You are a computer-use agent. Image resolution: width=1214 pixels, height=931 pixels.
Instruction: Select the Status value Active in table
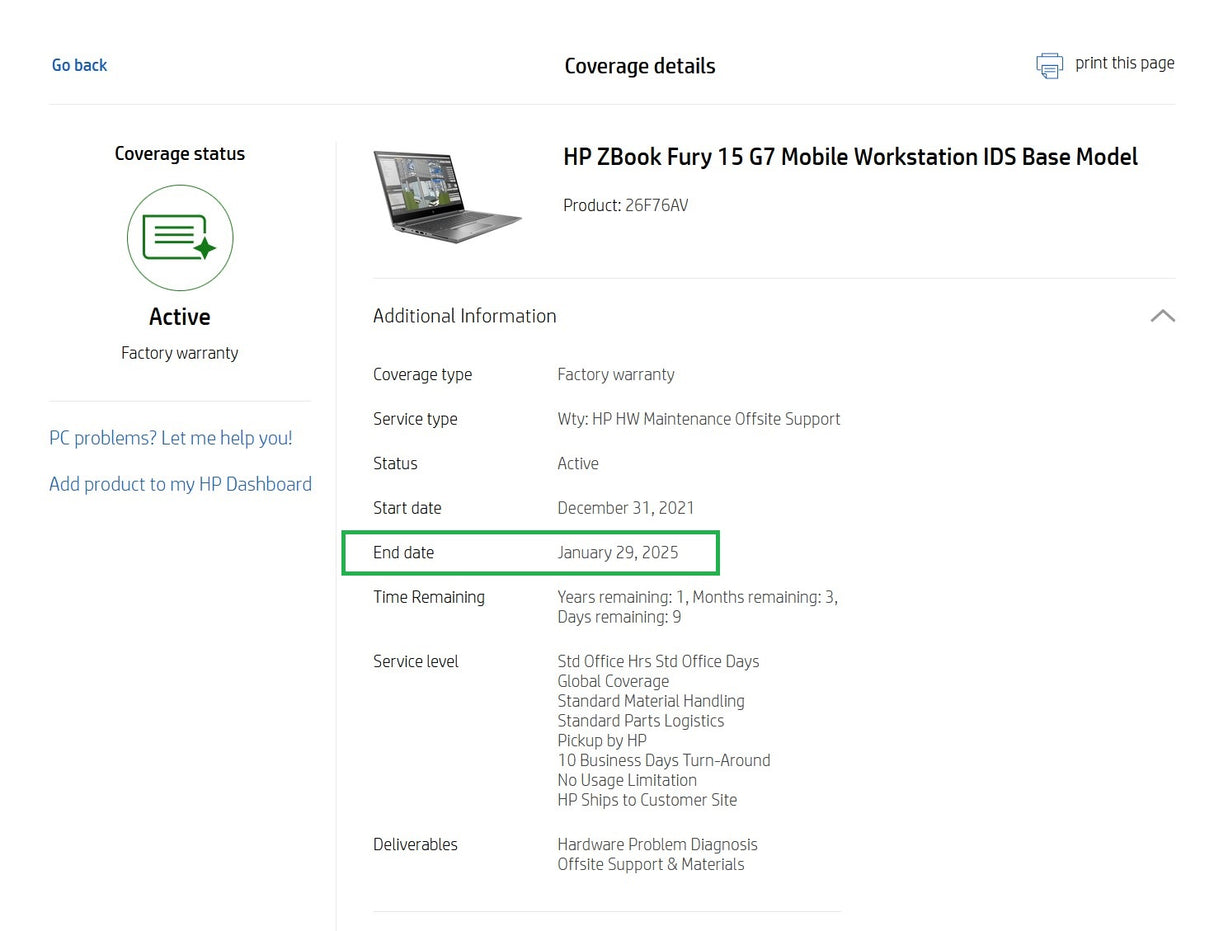click(x=578, y=464)
